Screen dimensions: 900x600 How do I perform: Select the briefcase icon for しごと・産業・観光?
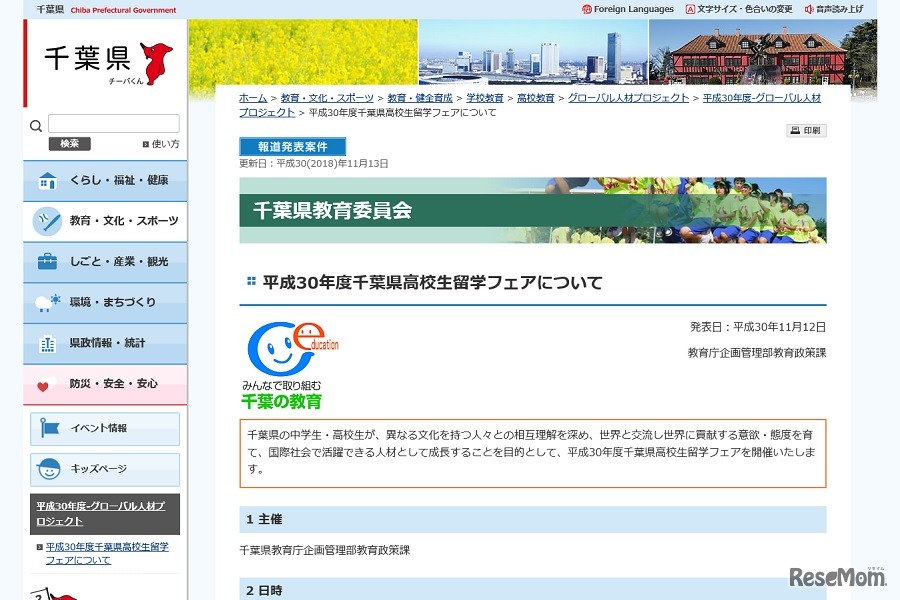(47, 261)
